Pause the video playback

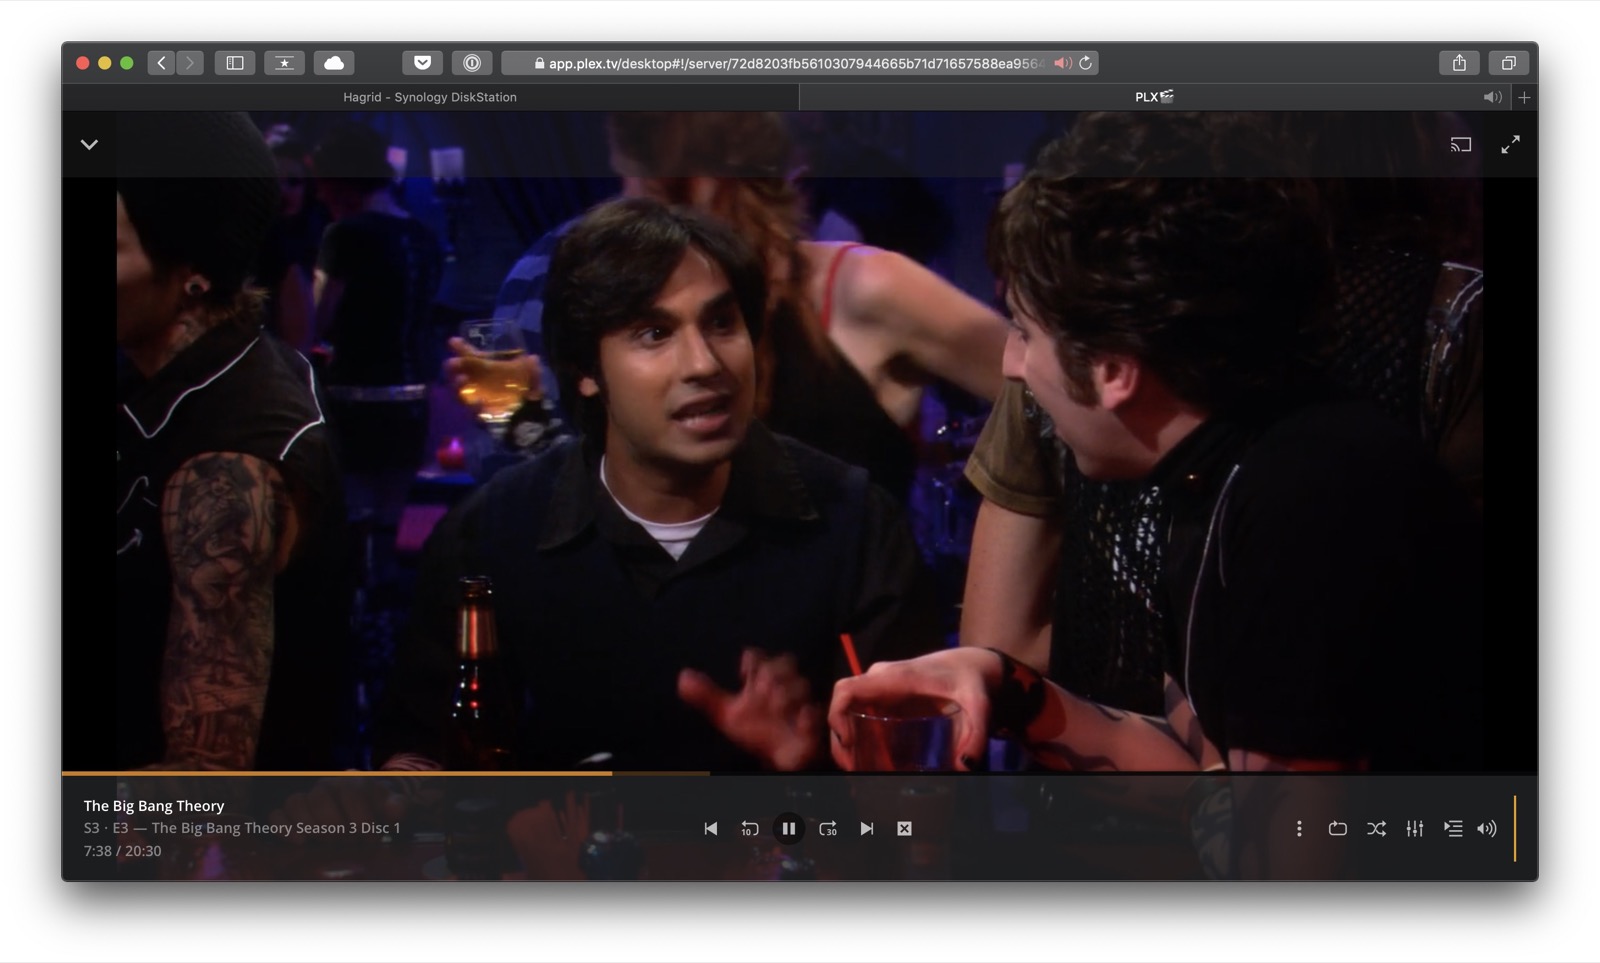(788, 828)
